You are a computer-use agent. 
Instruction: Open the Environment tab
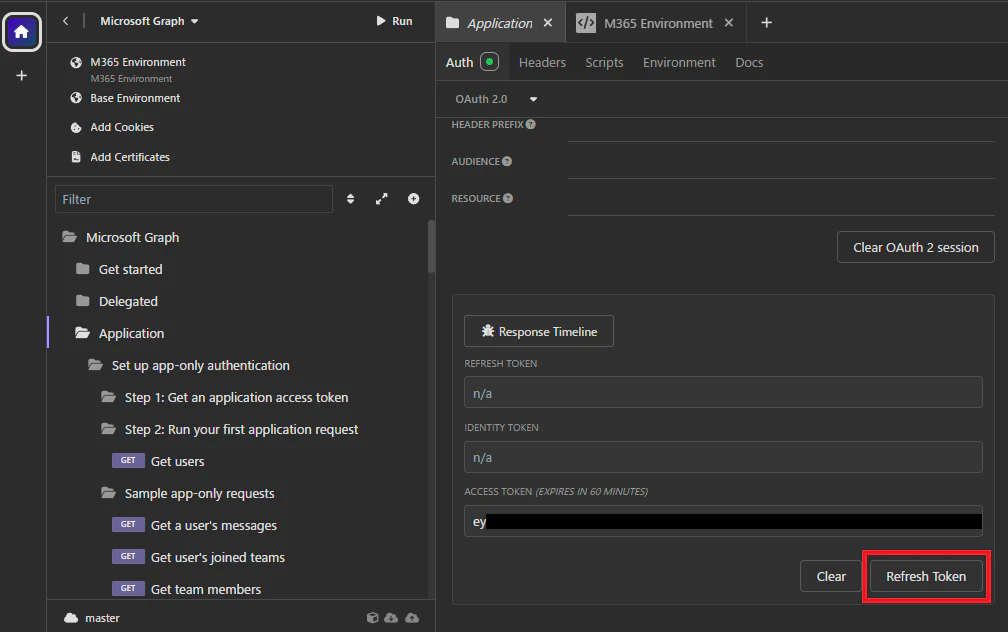point(679,62)
